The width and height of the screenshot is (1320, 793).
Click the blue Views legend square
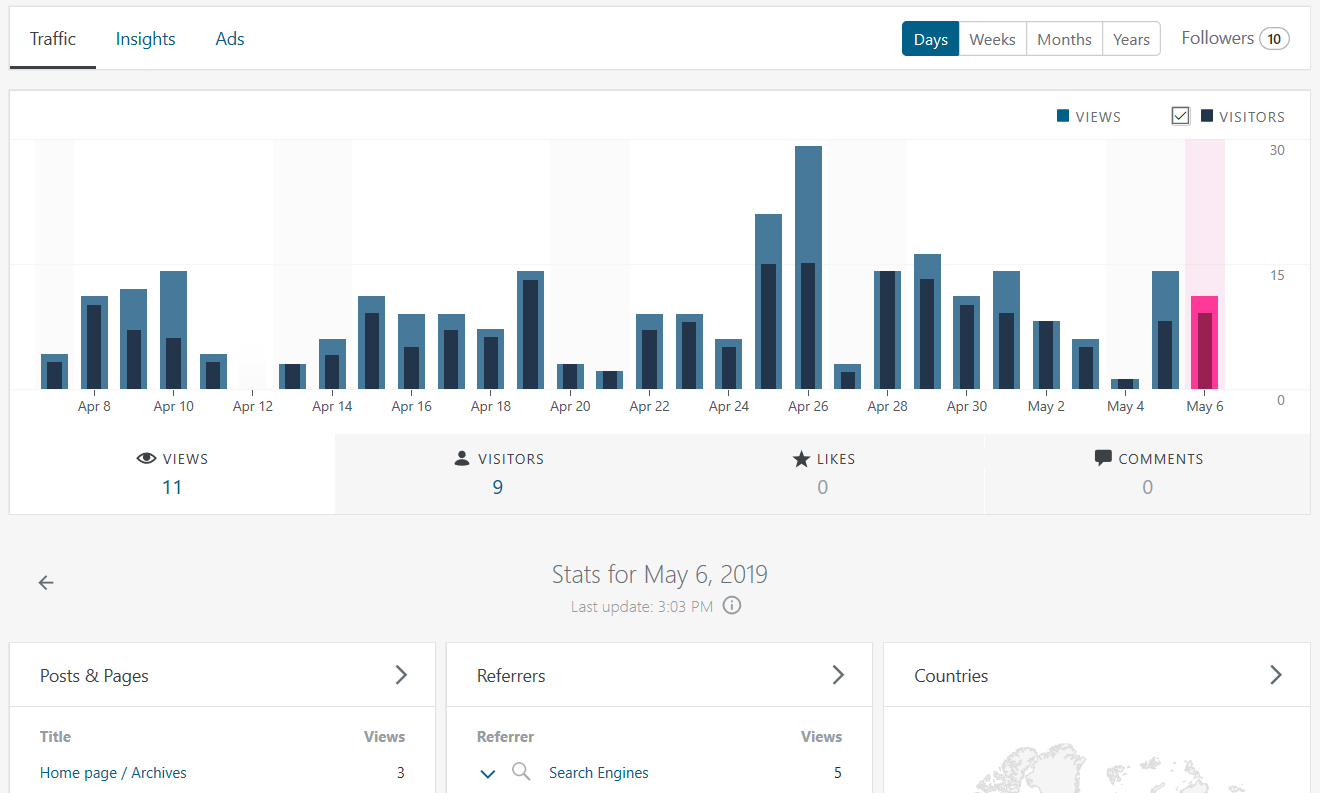pyautogui.click(x=1063, y=116)
